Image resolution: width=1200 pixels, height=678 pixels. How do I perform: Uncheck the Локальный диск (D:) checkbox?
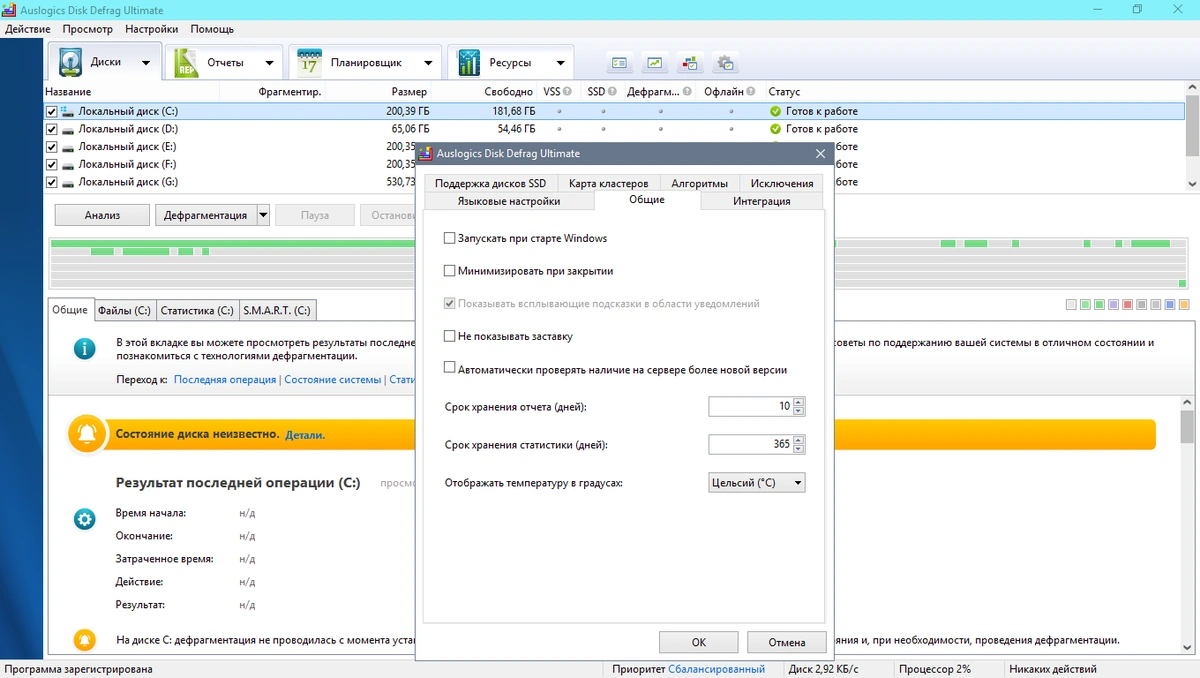point(52,129)
